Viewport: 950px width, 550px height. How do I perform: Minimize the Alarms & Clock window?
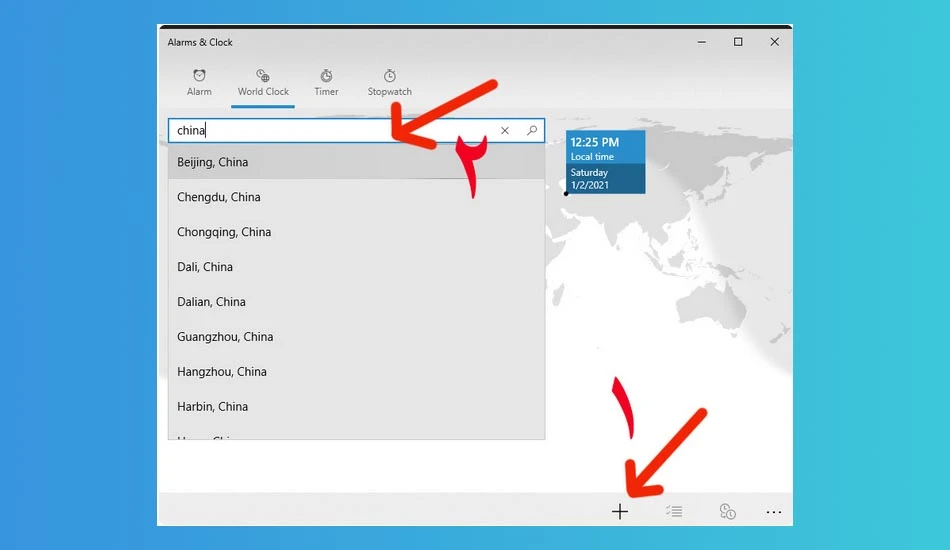pyautogui.click(x=702, y=42)
